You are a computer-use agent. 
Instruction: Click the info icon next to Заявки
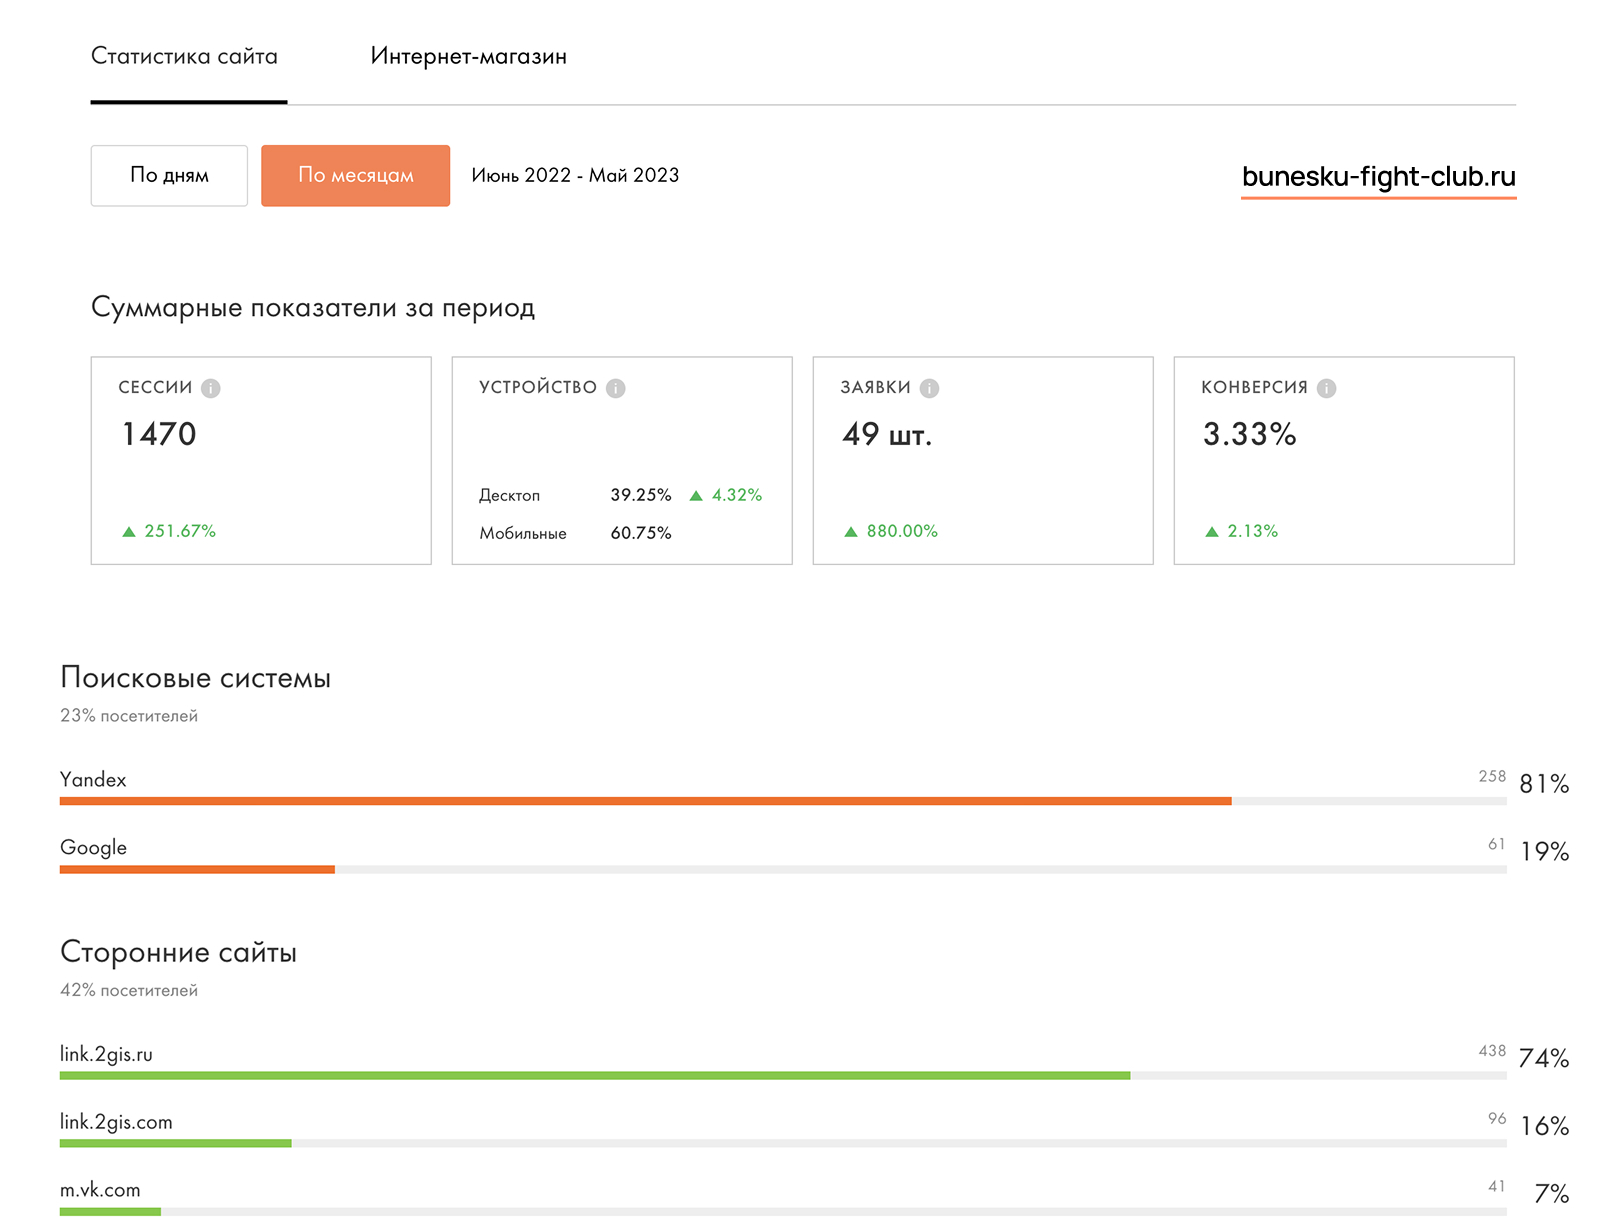929,388
